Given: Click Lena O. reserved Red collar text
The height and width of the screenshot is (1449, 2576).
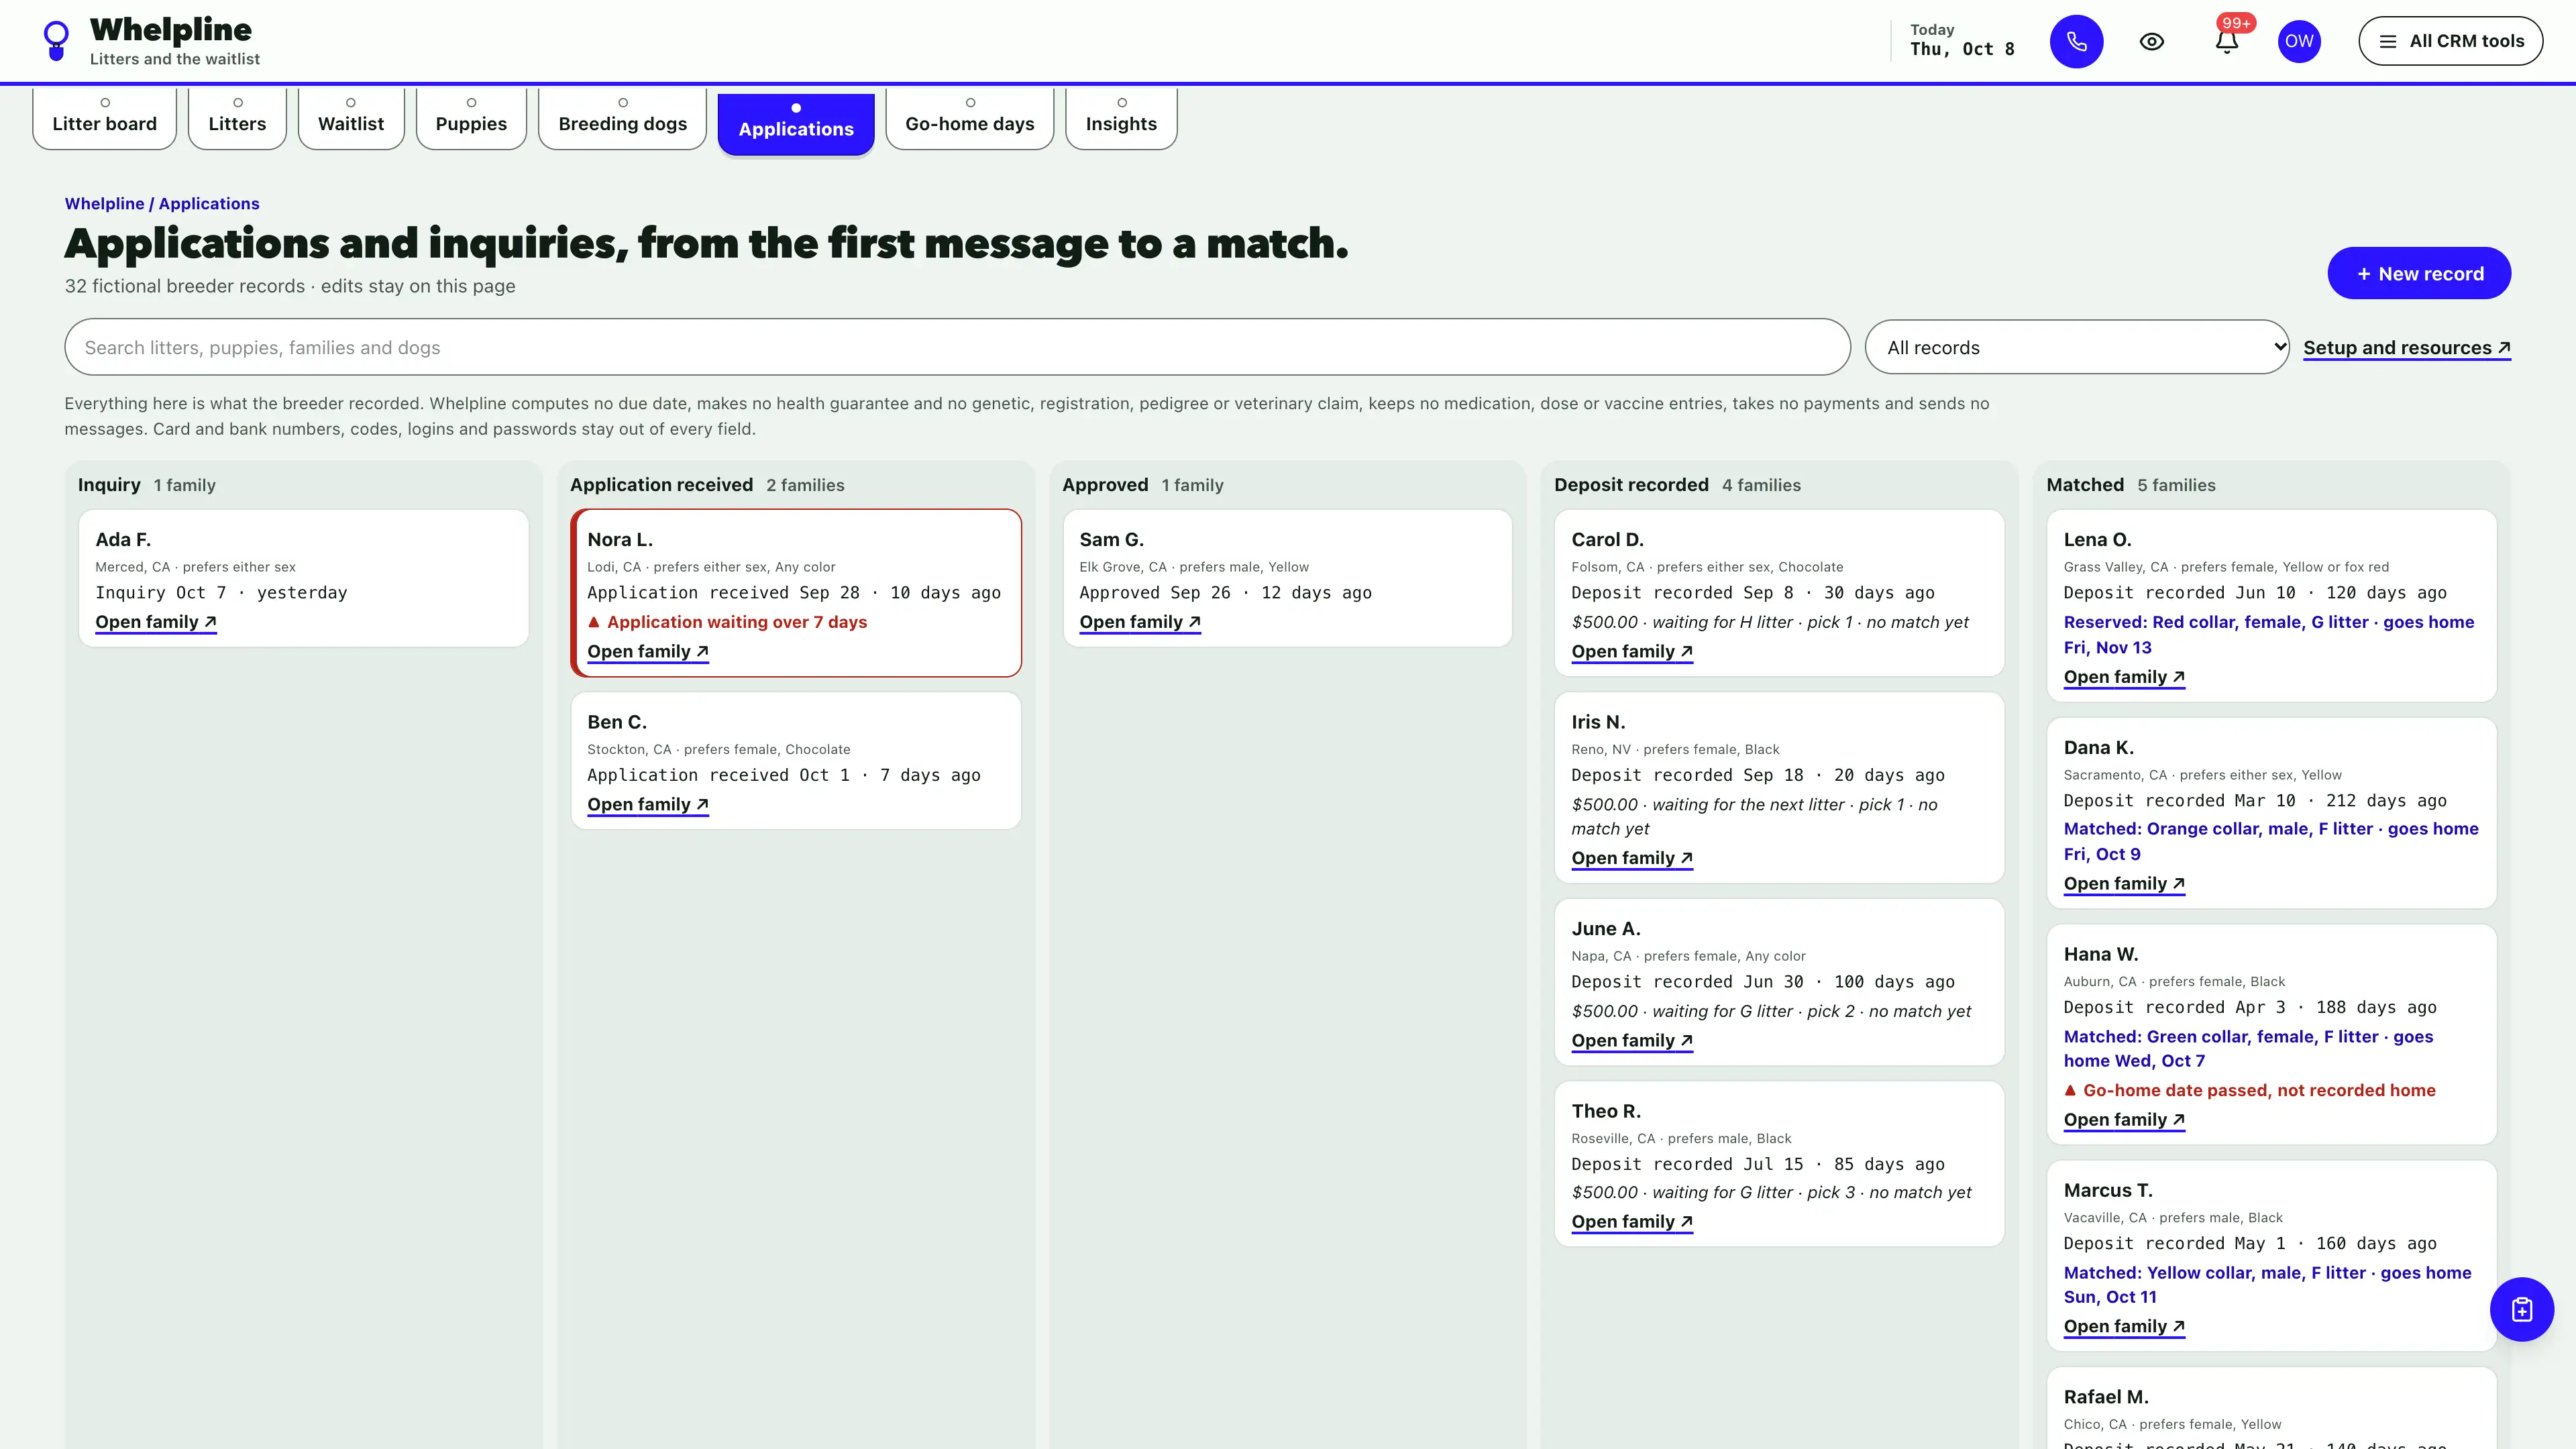Looking at the screenshot, I should click(2269, 635).
